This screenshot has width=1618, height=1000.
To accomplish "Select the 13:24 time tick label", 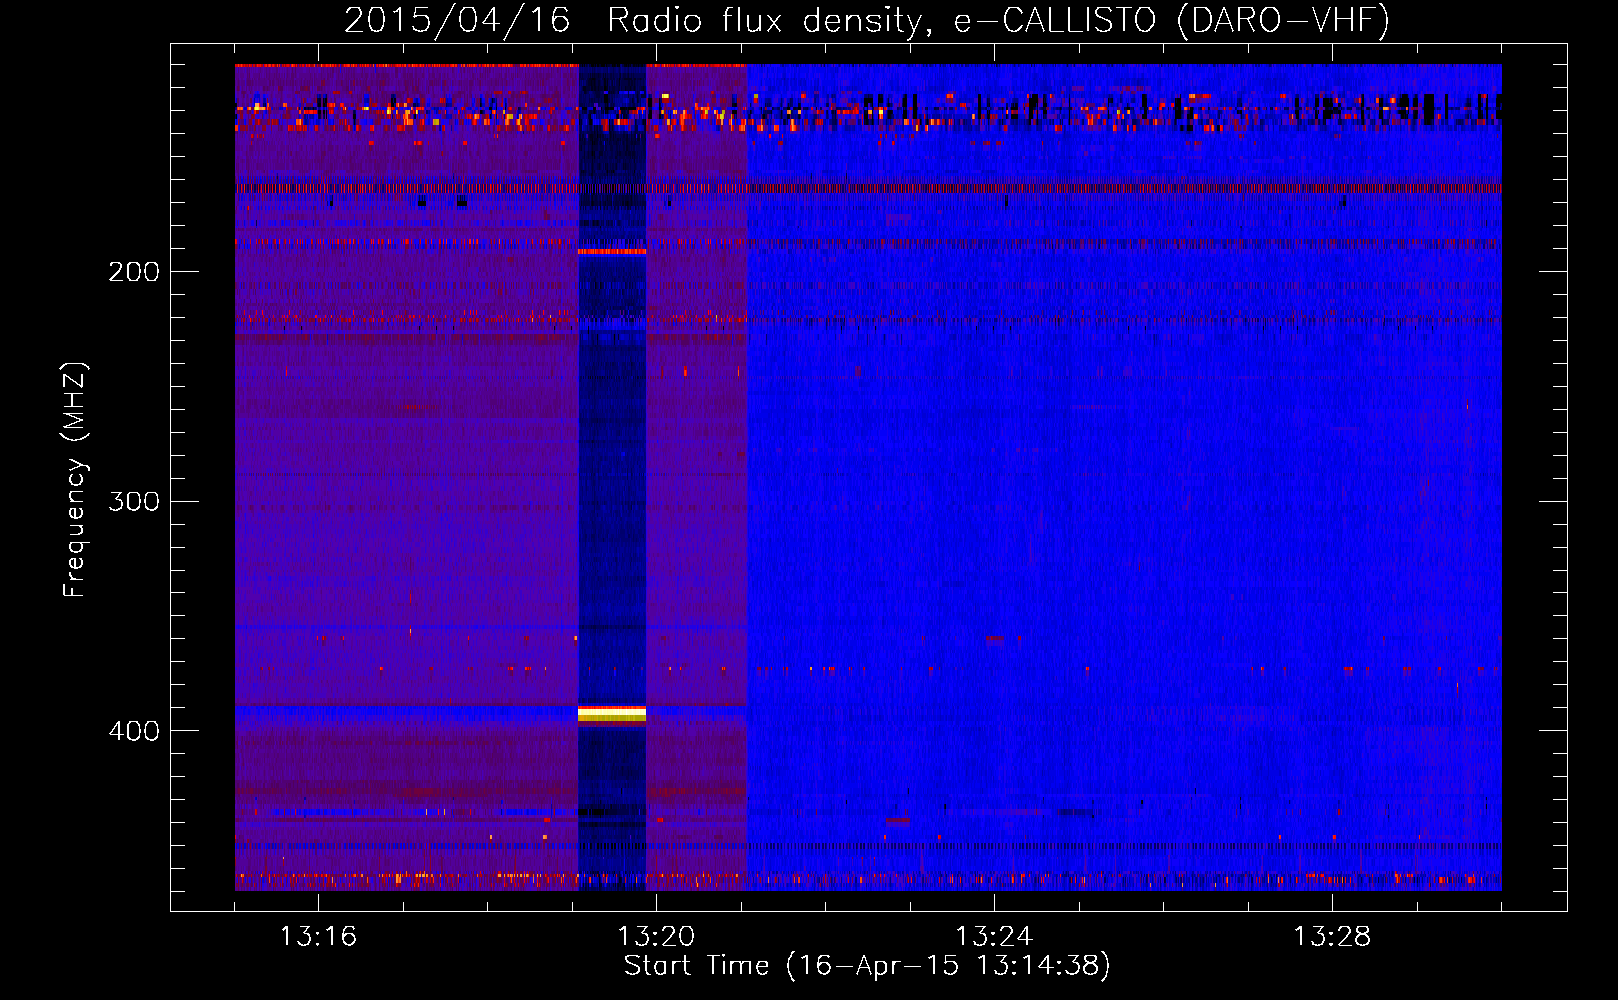I will [x=994, y=937].
